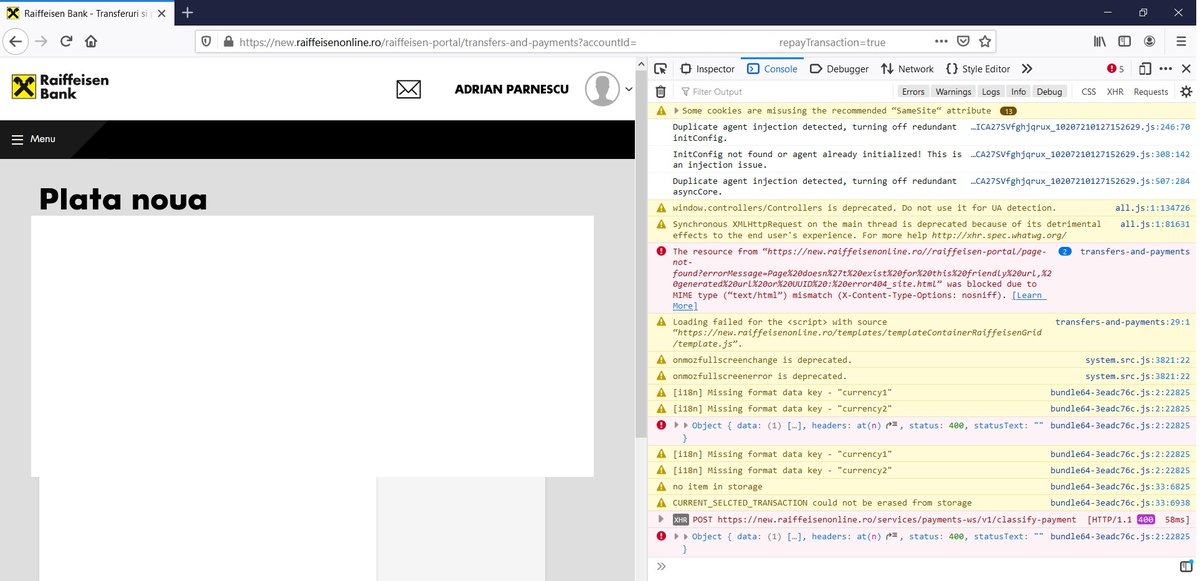Viewport: 1200px width, 581px height.
Task: Open the user avatar profile picture
Action: (603, 89)
